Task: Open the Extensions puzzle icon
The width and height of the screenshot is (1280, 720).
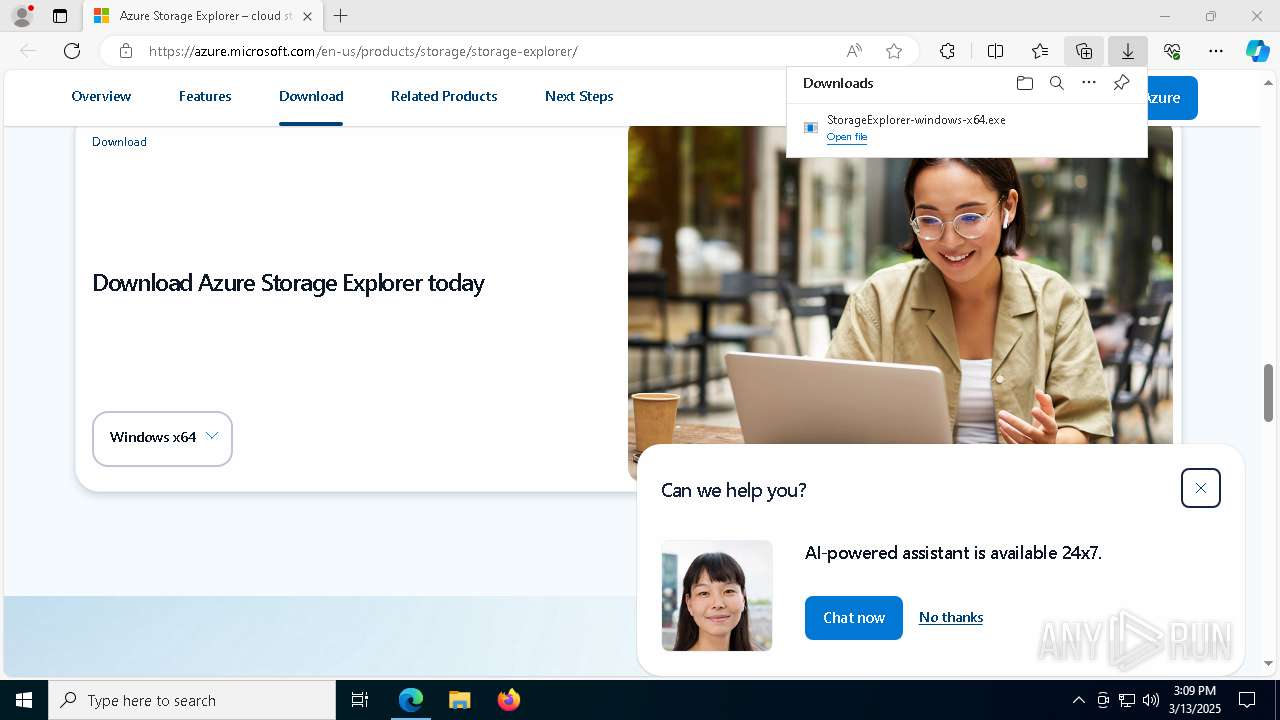Action: (x=947, y=51)
